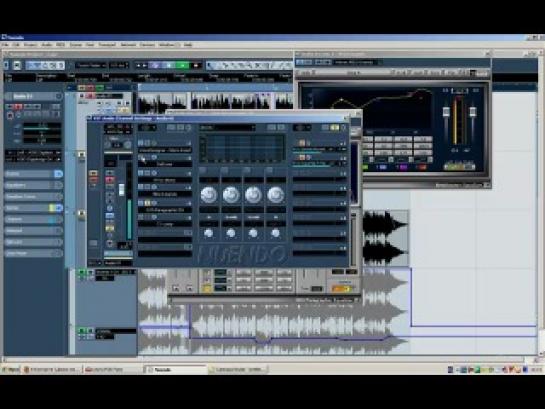Toggle first insert slot power button
This screenshot has width=545, height=409.
pos(141,143)
